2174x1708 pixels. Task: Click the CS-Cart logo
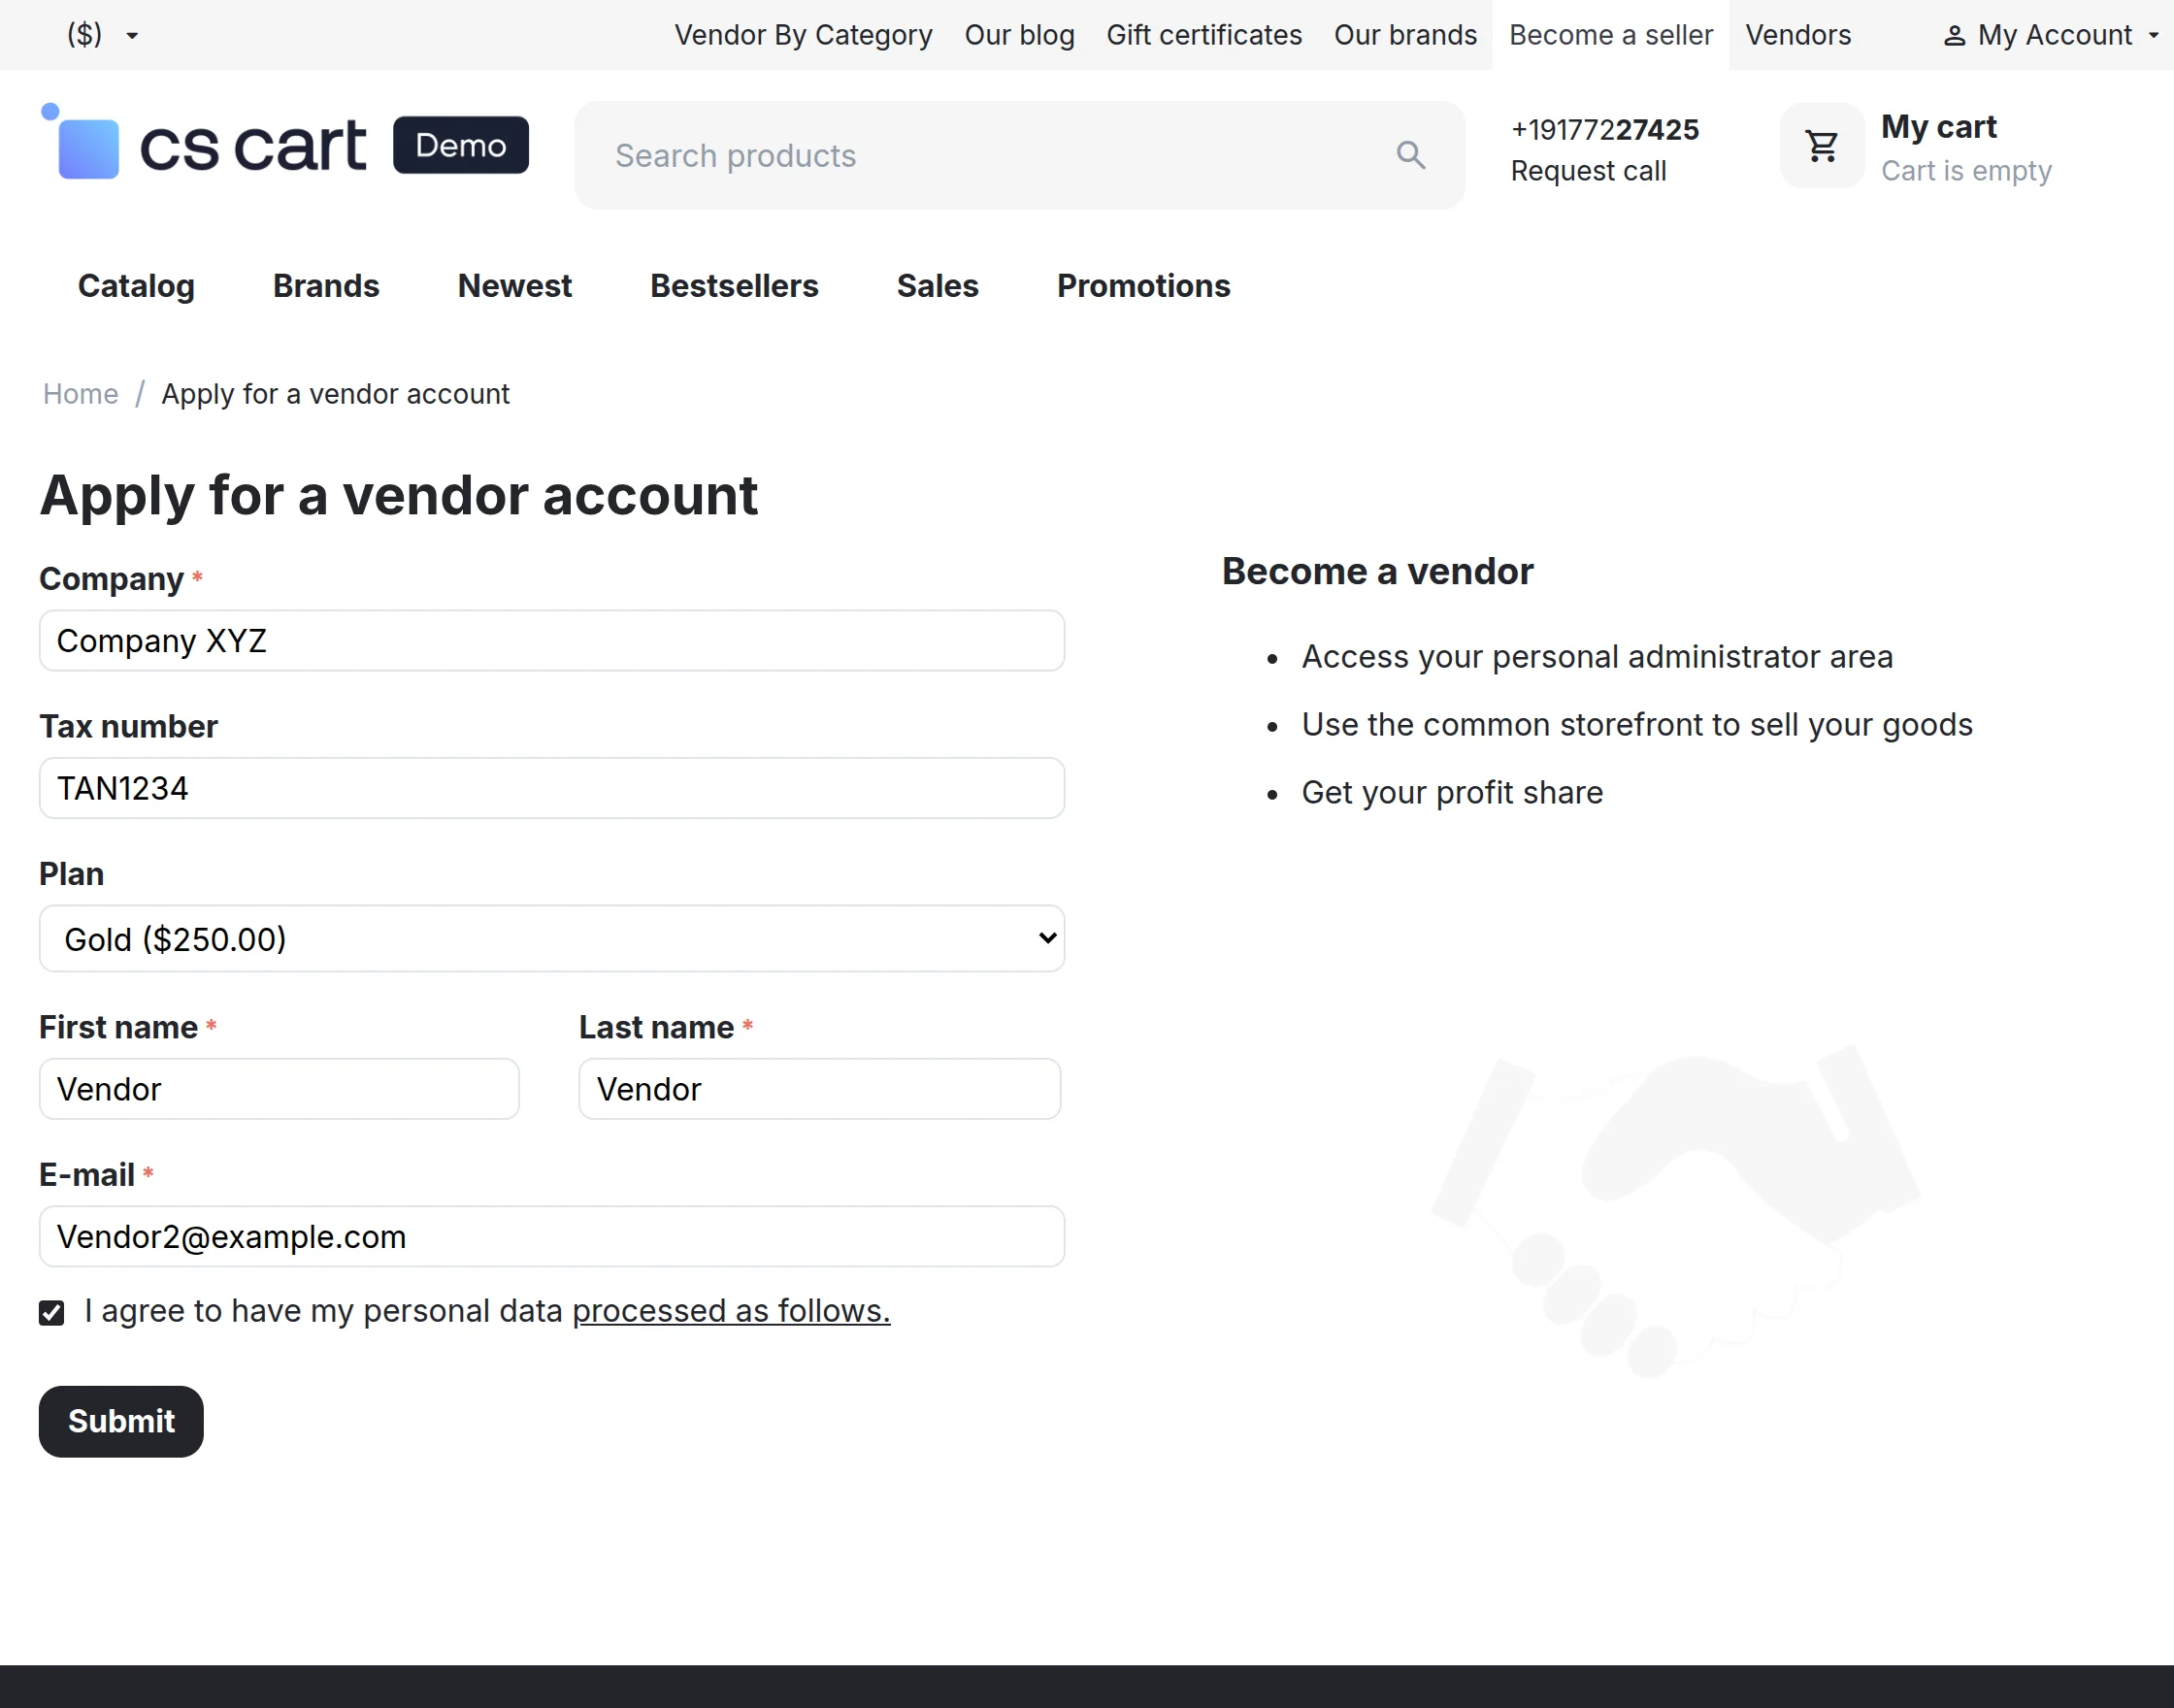coord(204,142)
